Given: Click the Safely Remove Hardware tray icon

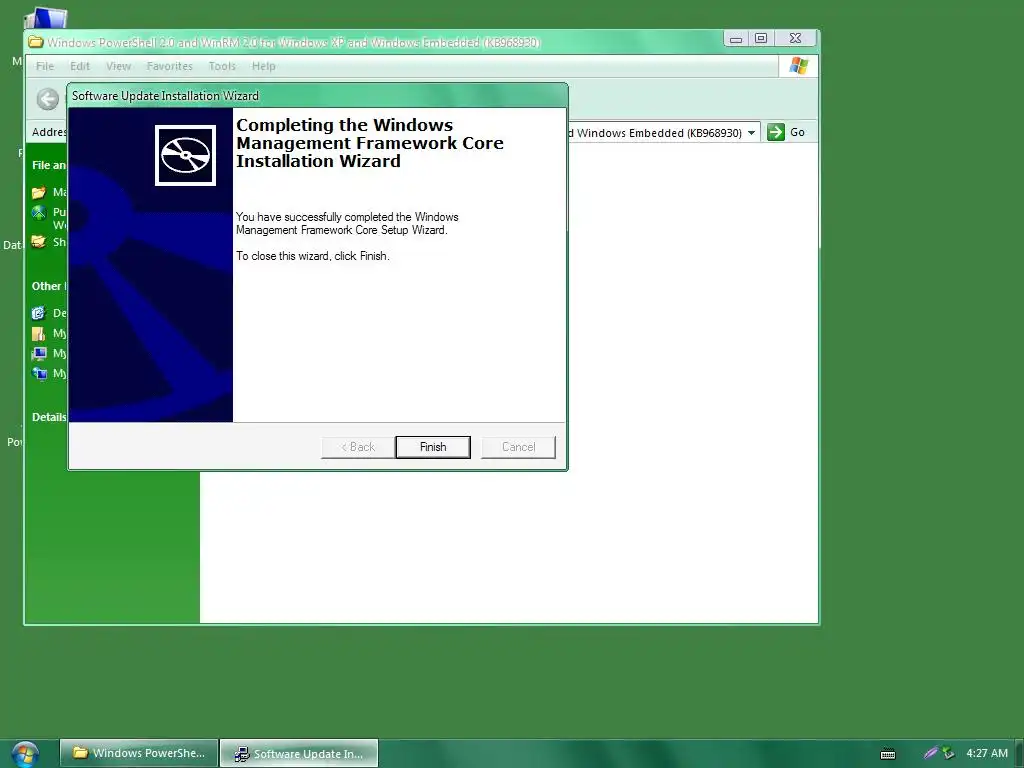Looking at the screenshot, I should click(948, 753).
